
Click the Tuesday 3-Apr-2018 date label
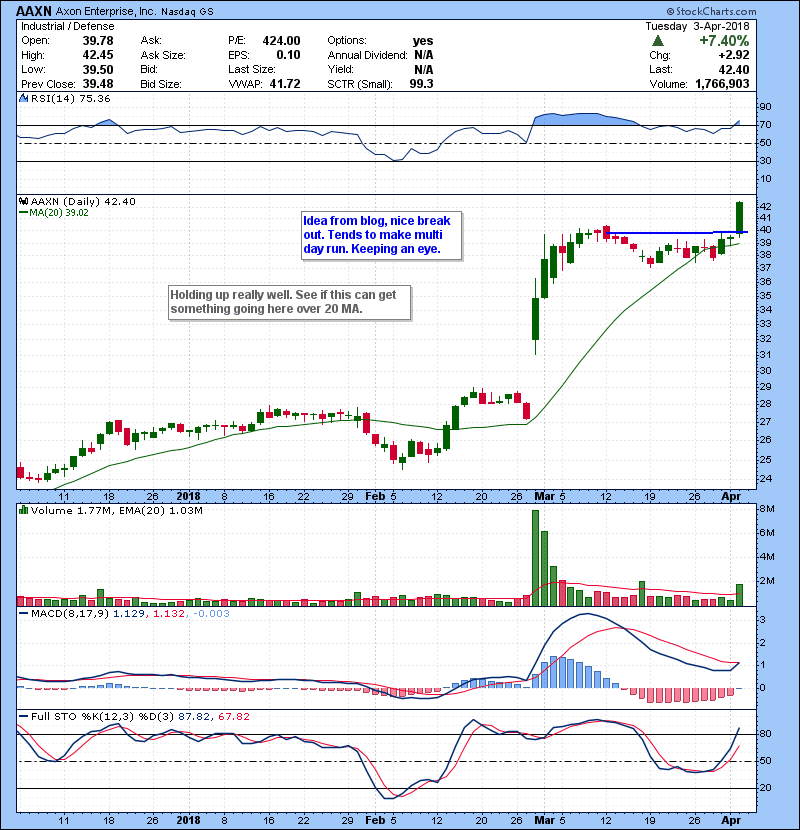[x=697, y=26]
